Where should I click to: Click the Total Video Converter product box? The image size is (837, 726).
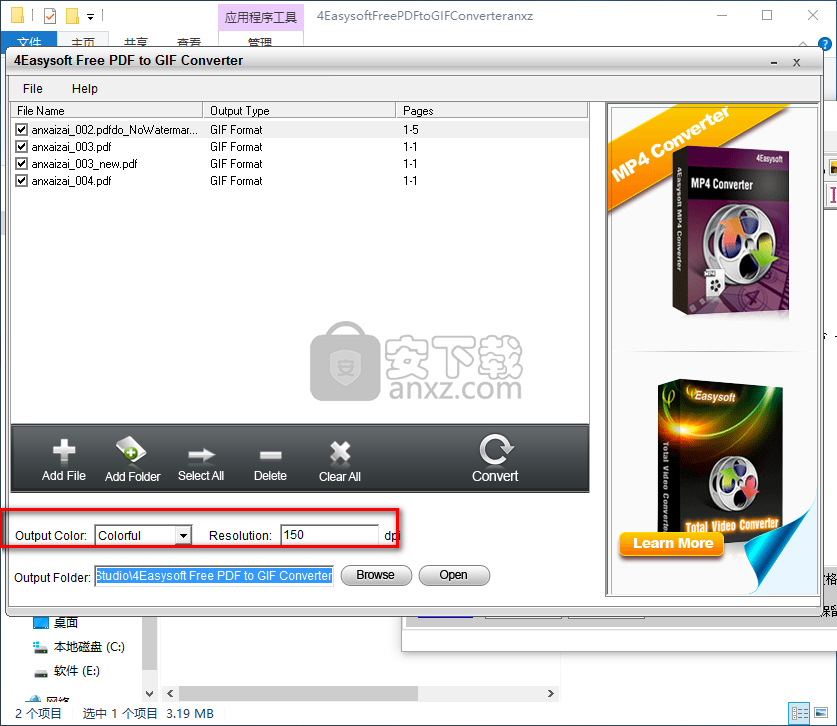tap(720, 460)
